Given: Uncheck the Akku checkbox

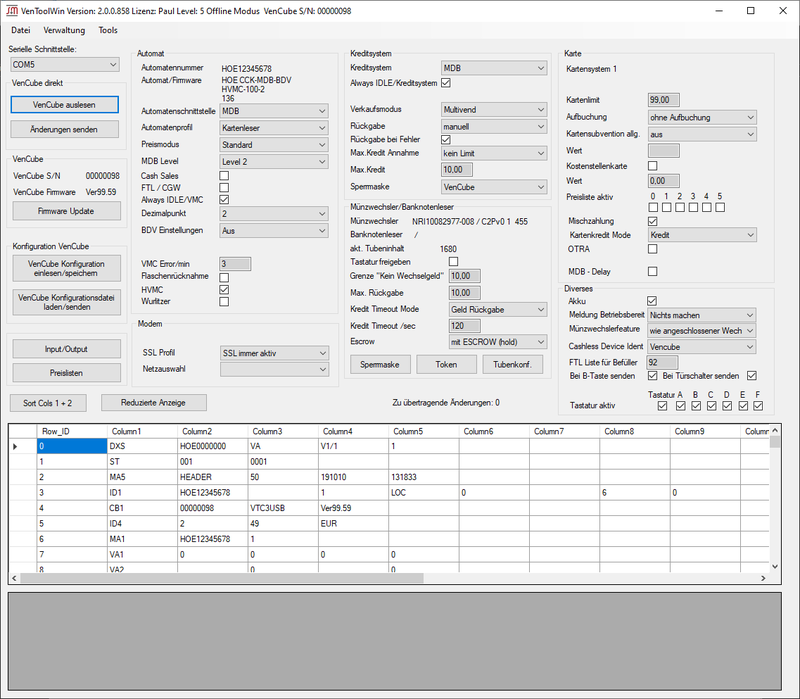Looking at the screenshot, I should pos(652,300).
